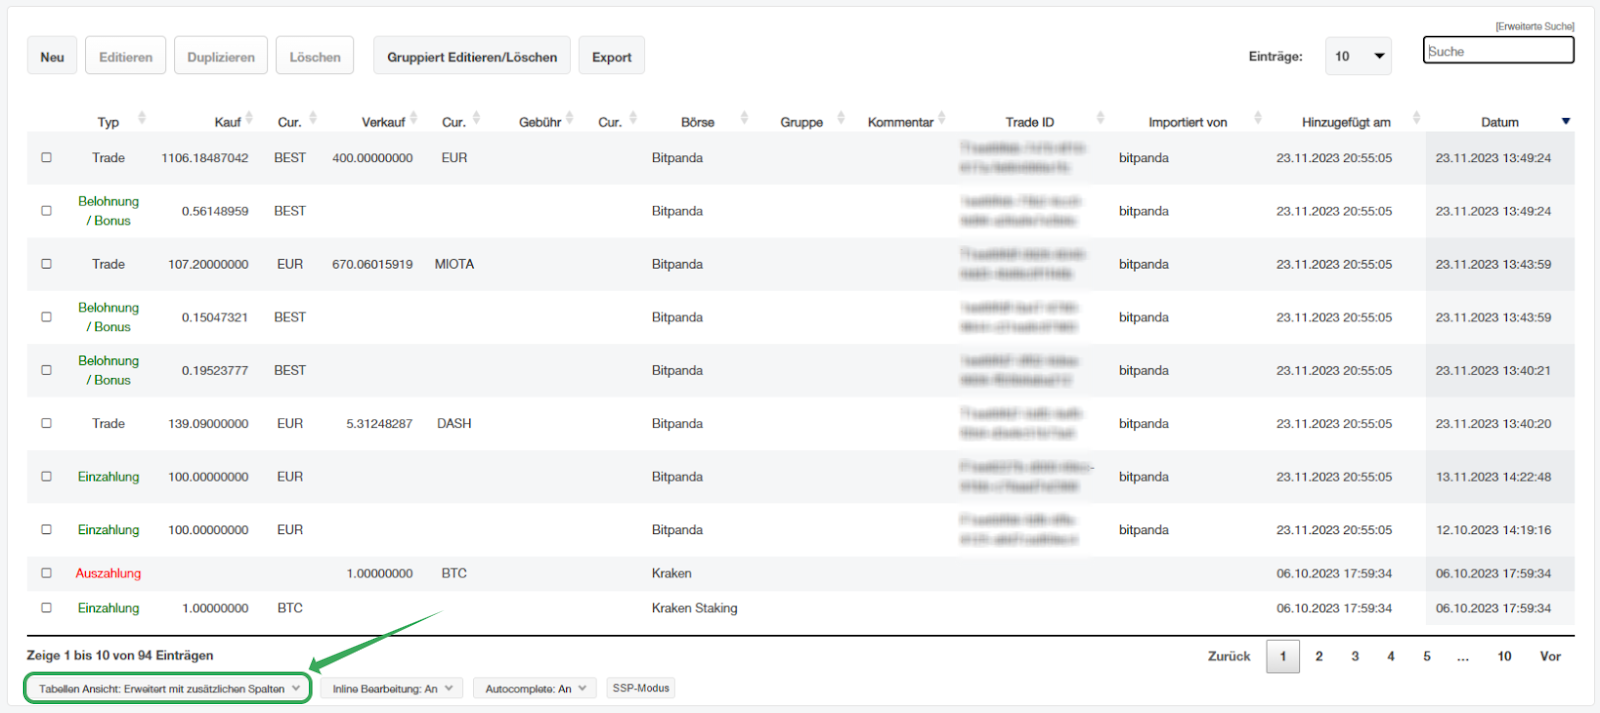Select checkbox for Belohnung row 0.15047321 BEST
The height and width of the screenshot is (713, 1600).
(x=46, y=316)
